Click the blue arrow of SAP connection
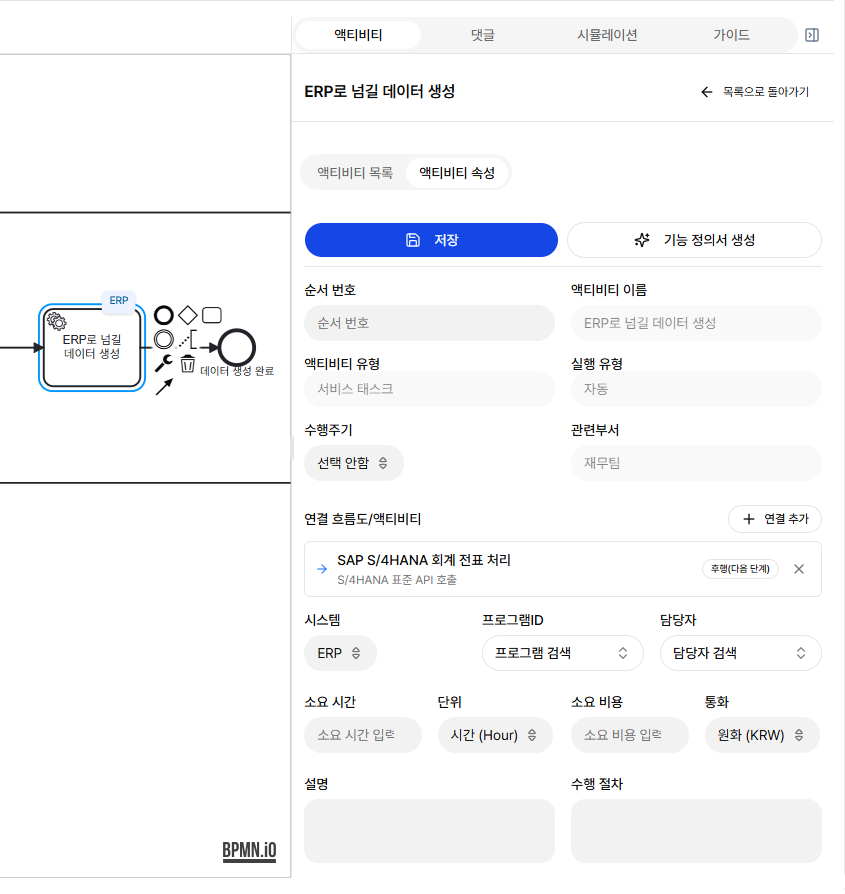845x894 pixels. tap(322, 569)
